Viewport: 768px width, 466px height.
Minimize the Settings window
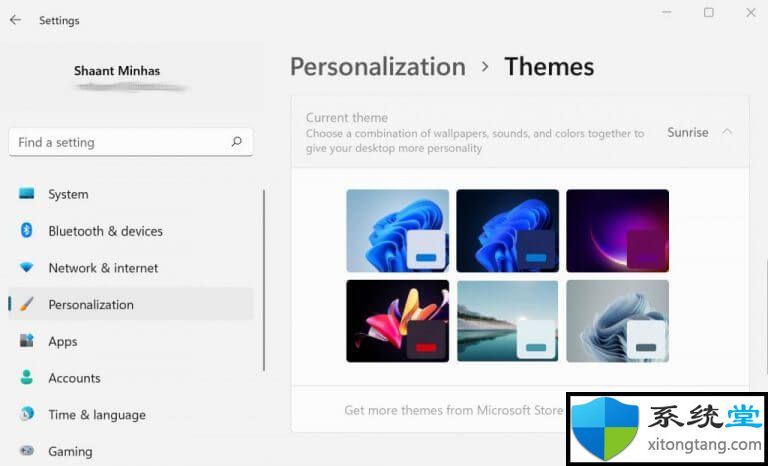pyautogui.click(x=667, y=12)
